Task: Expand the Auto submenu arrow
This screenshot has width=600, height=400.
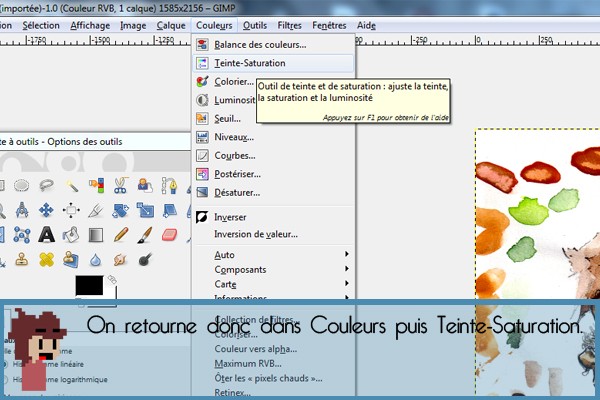Action: pyautogui.click(x=347, y=254)
